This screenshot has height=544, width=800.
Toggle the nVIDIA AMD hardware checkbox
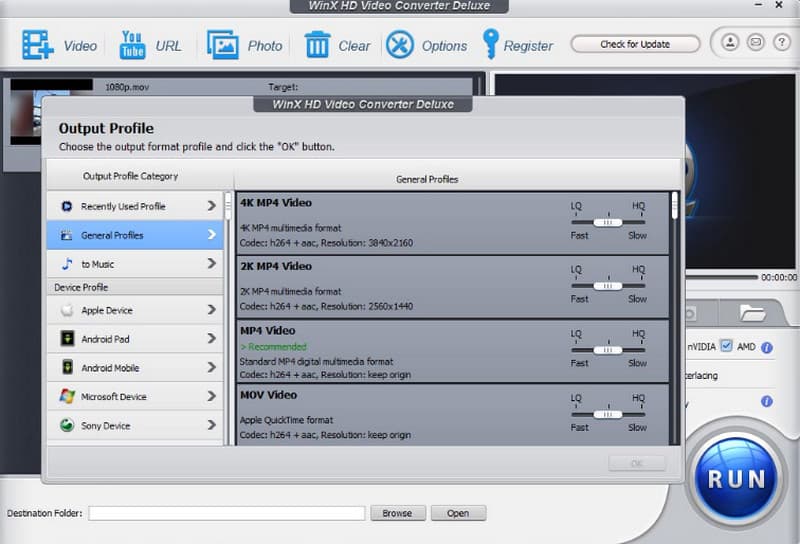pyautogui.click(x=727, y=346)
